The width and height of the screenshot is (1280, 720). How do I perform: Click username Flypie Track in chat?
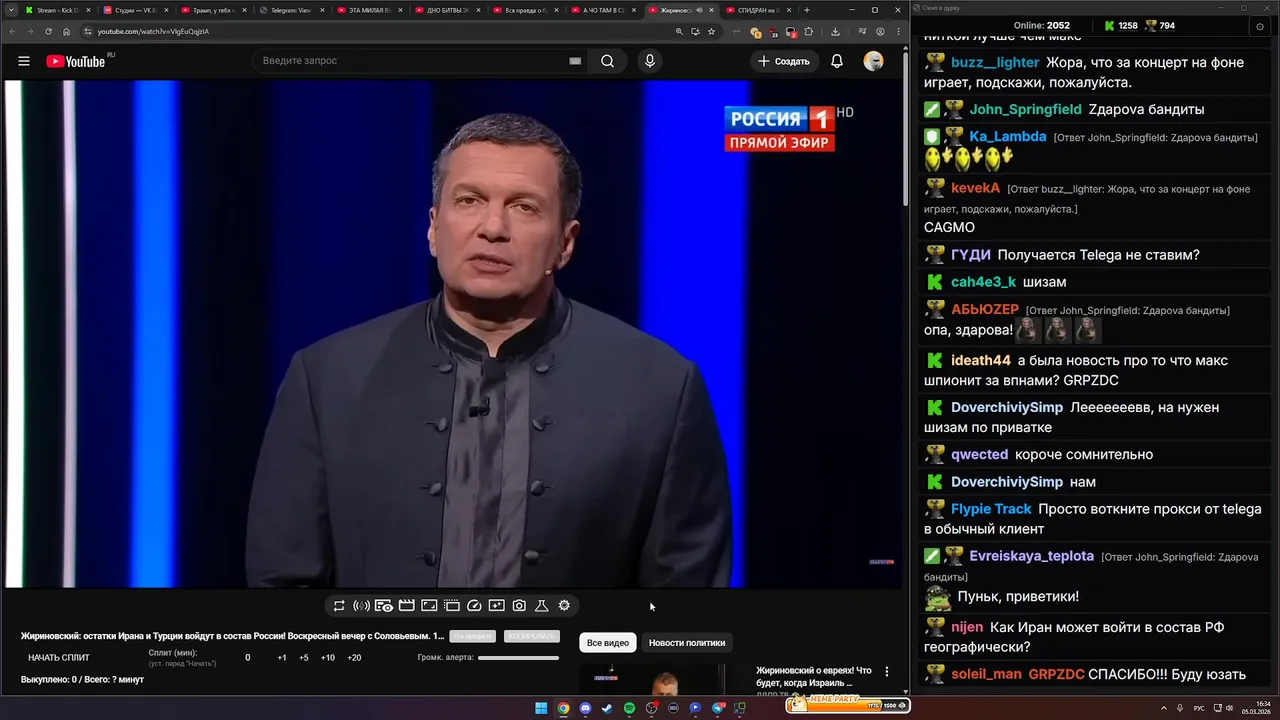pos(991,509)
